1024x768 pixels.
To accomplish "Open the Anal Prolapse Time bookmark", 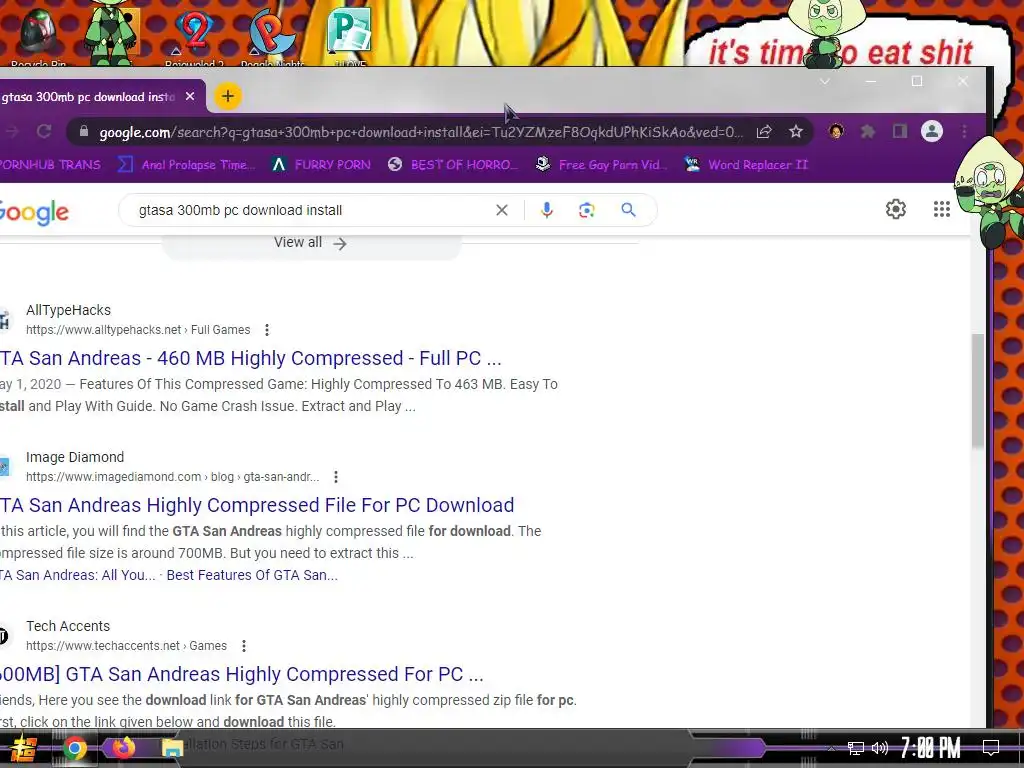I will click(x=187, y=165).
